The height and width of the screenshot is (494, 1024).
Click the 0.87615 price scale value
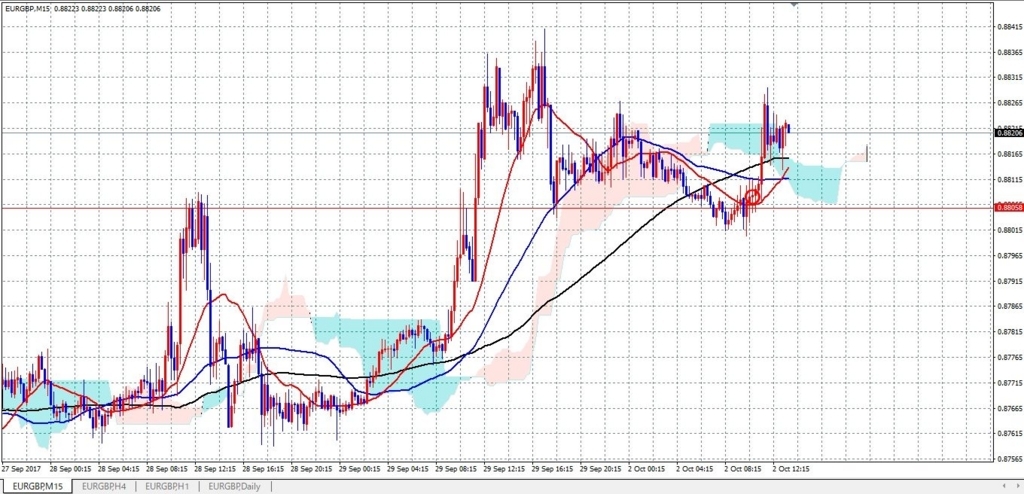coord(1008,434)
